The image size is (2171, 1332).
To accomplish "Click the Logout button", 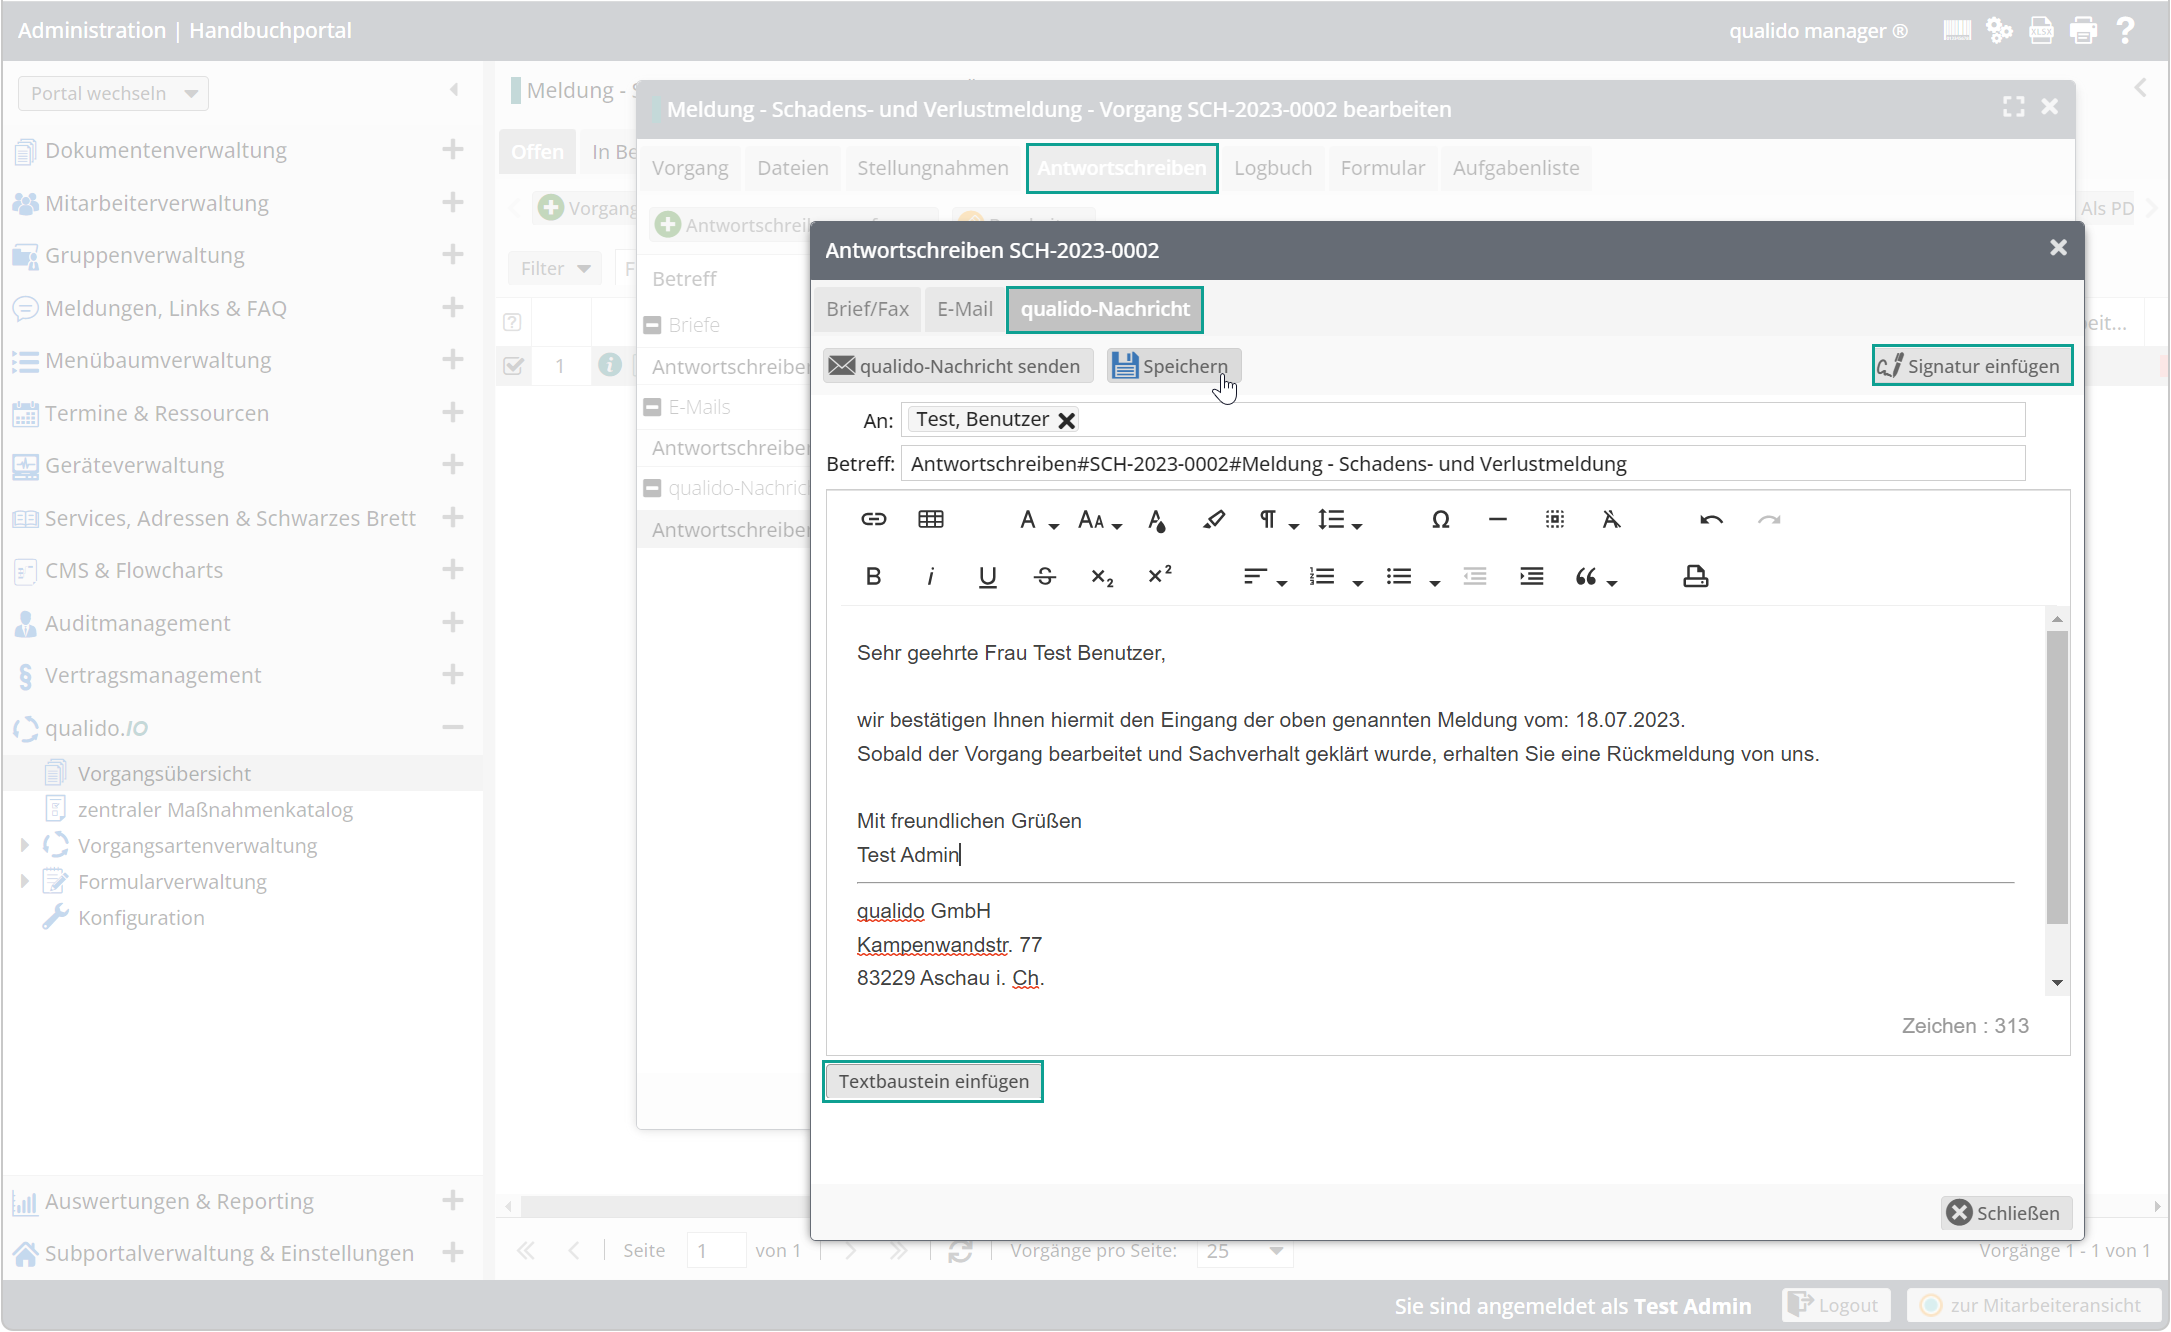I will [1836, 1305].
